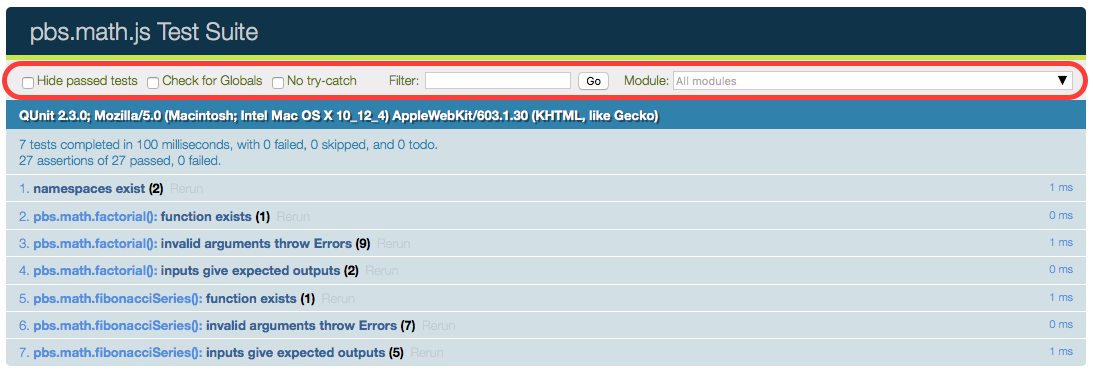Viewport: 1093px width, 374px height.
Task: Click the Filter: label
Action: coord(404,81)
